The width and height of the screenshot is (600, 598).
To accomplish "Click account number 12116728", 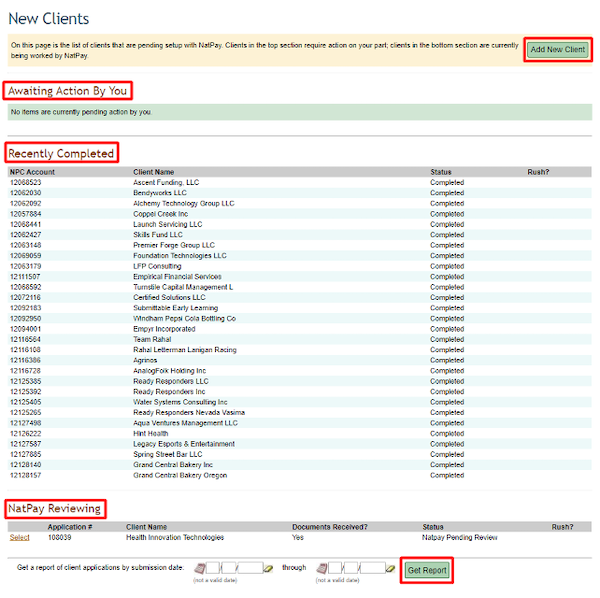I will 25,370.
